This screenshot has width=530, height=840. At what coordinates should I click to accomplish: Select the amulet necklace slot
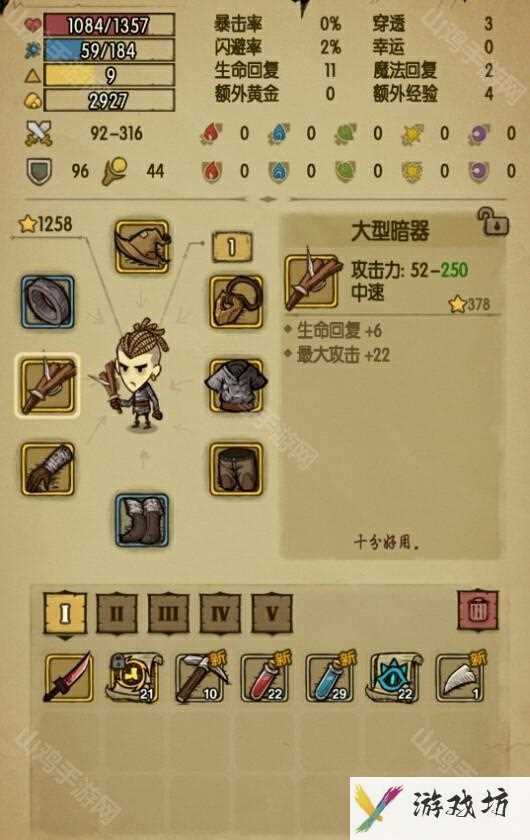click(236, 302)
